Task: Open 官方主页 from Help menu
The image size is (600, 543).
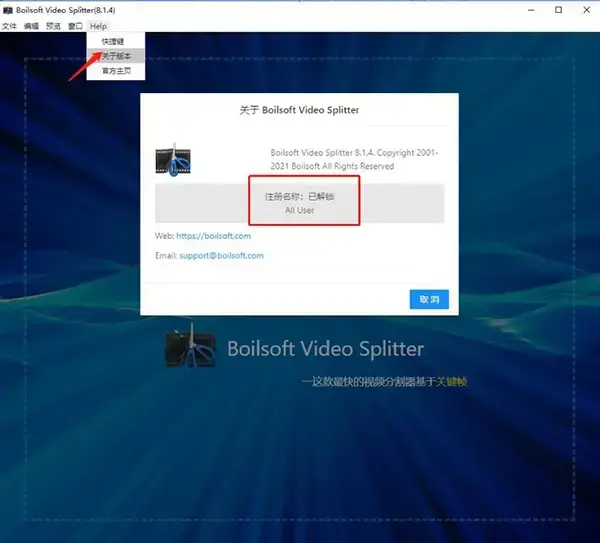Action: click(x=116, y=71)
